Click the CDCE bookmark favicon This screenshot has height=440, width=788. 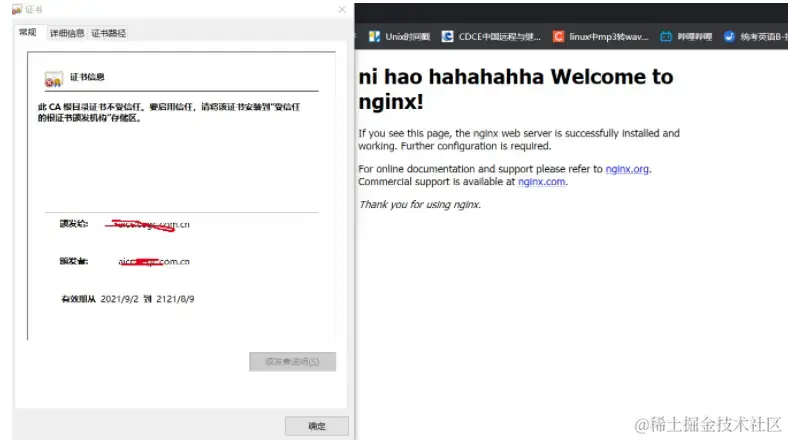pos(447,37)
